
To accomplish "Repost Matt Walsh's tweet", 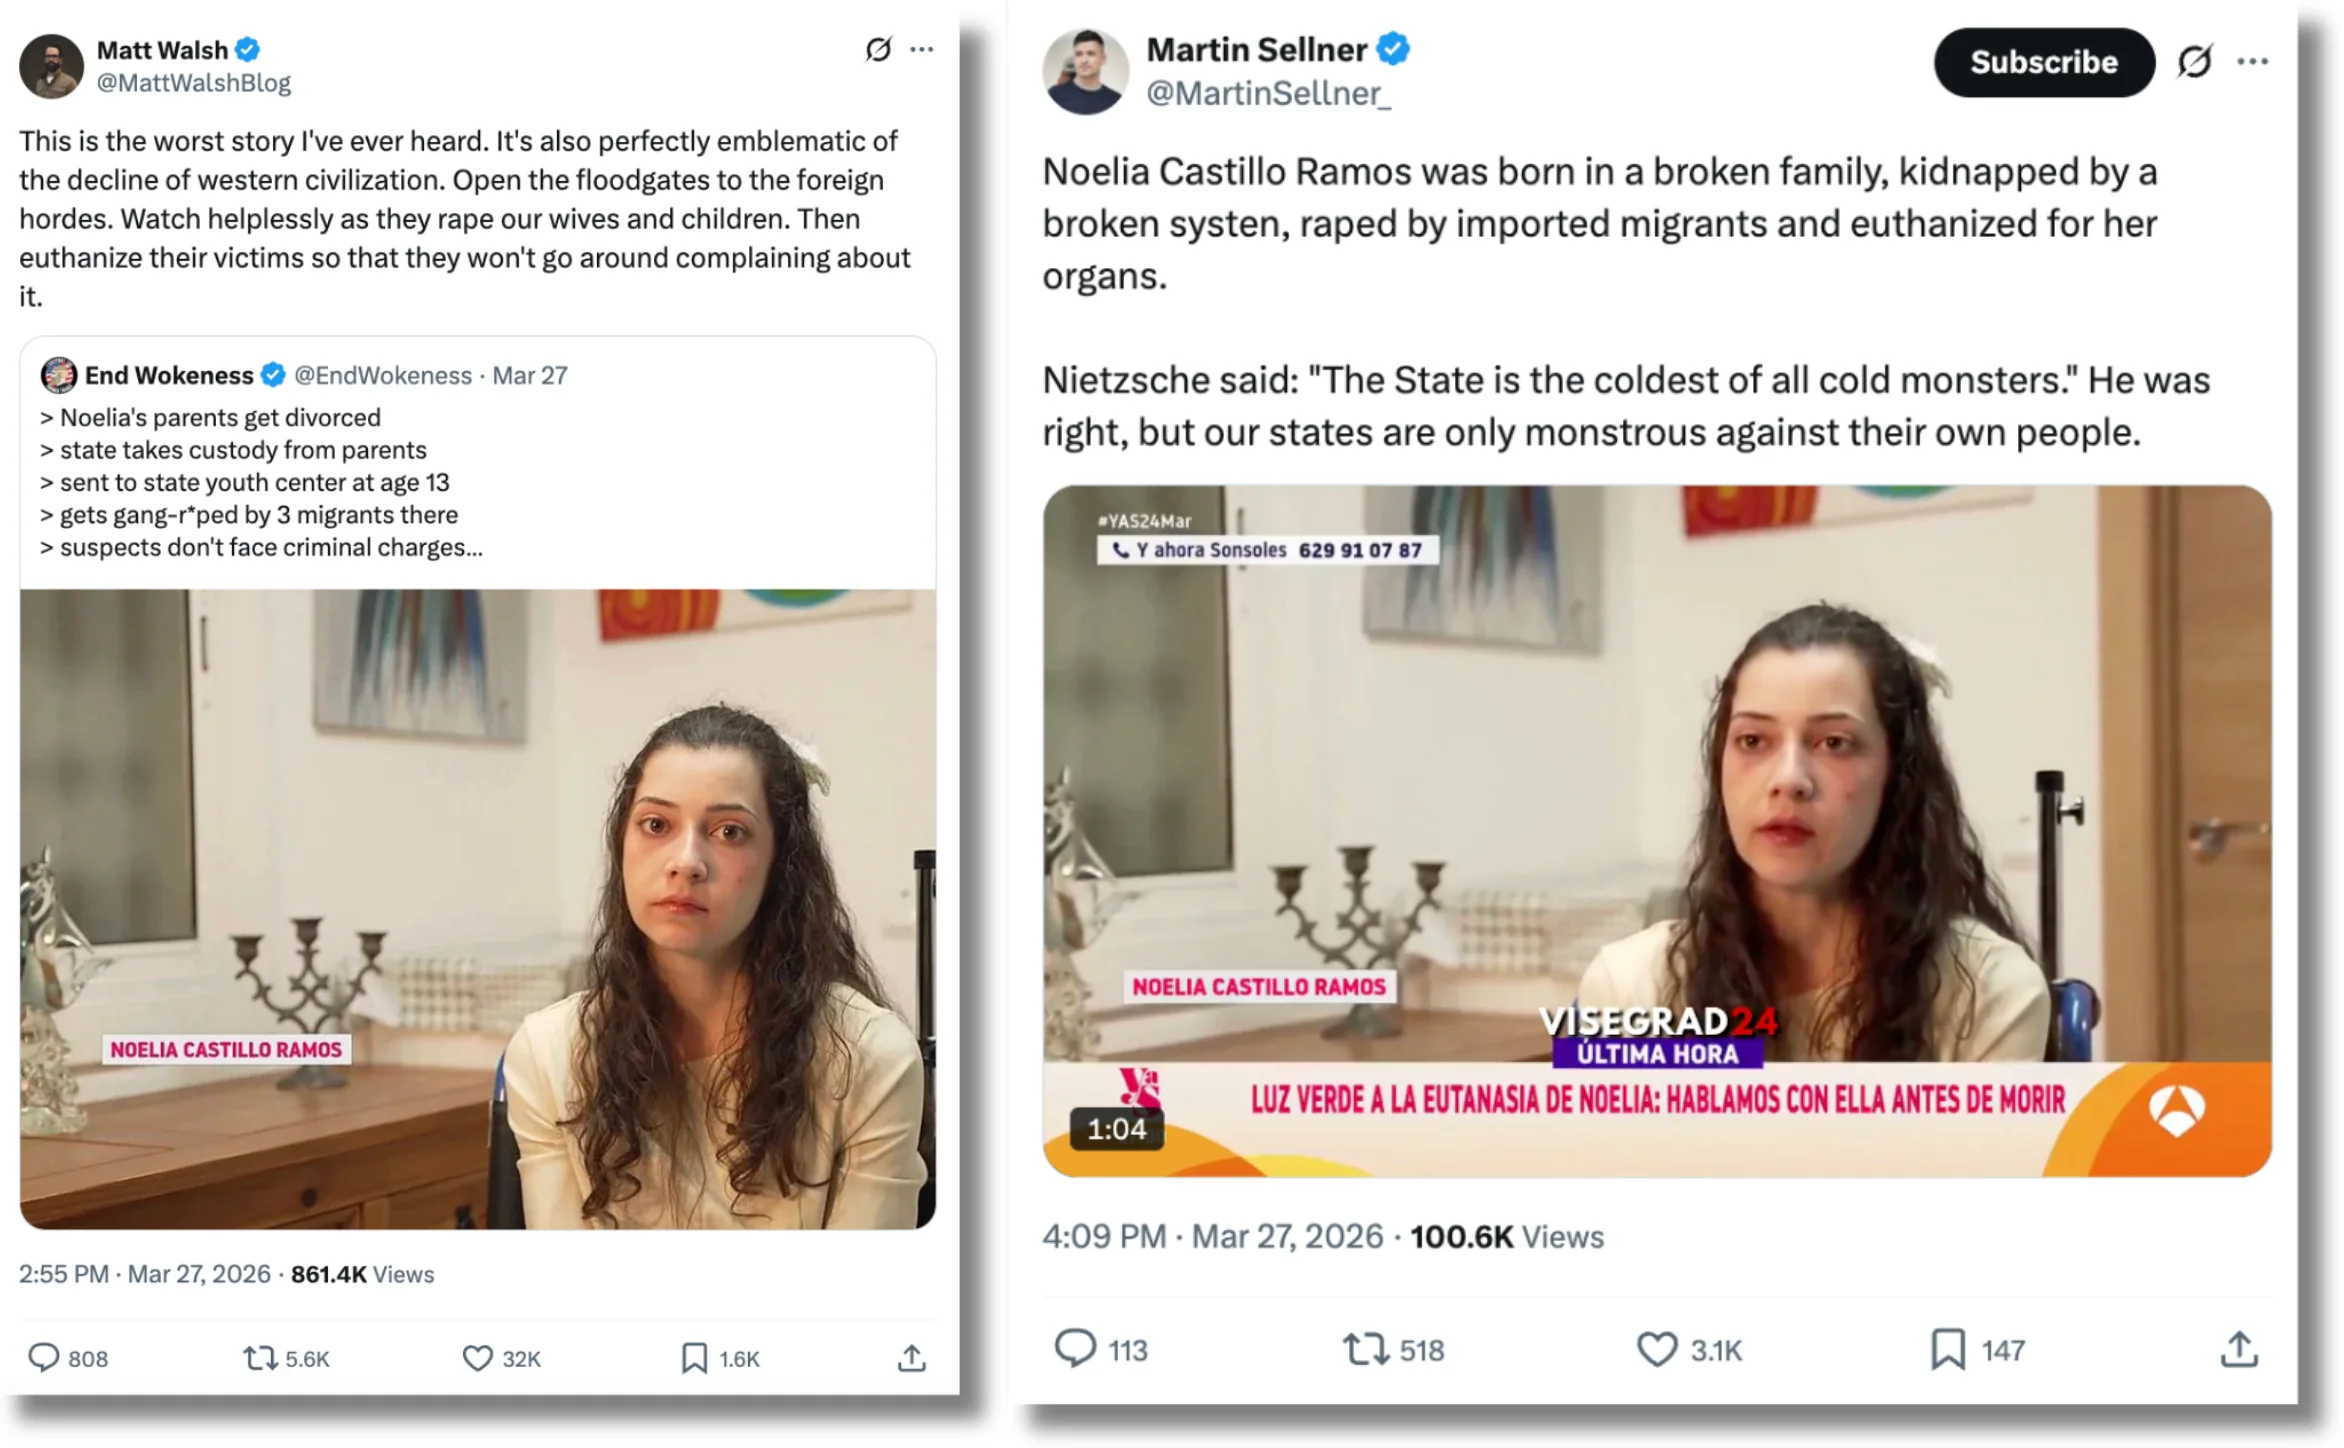I will 261,1357.
